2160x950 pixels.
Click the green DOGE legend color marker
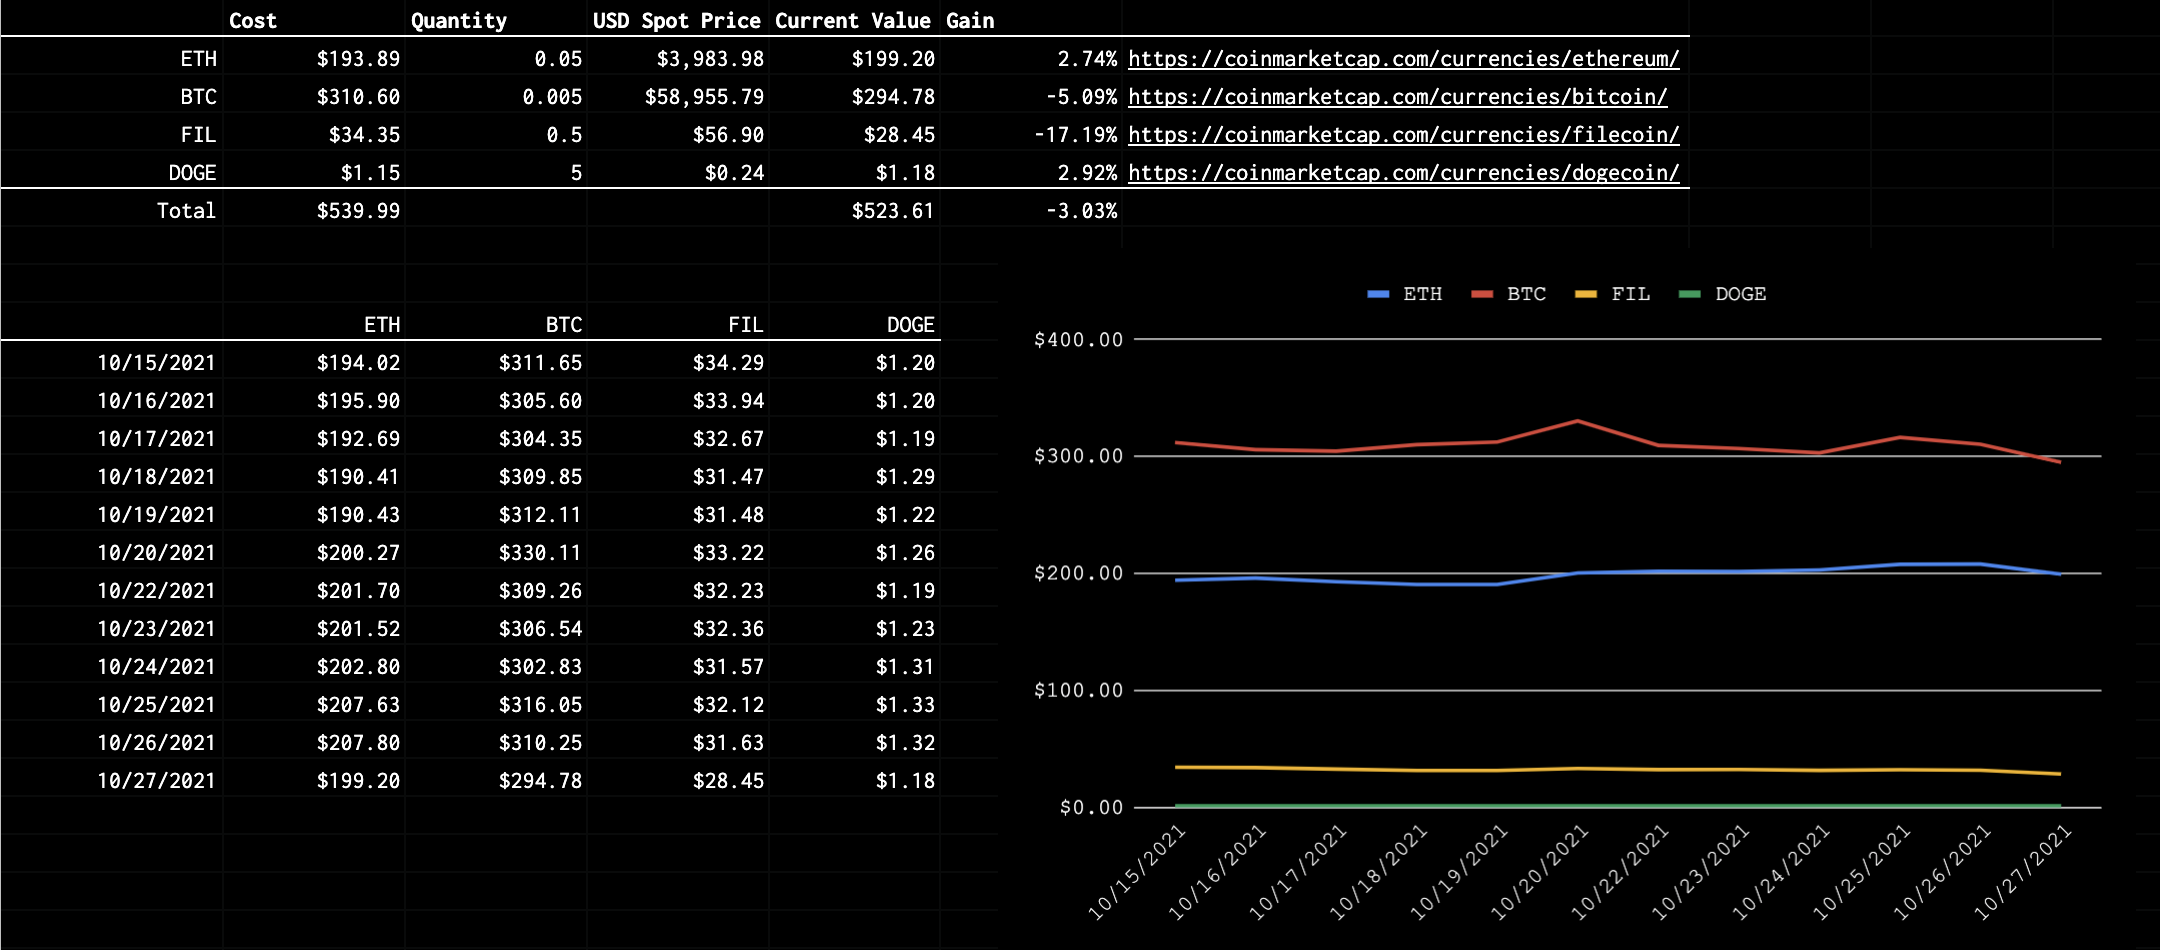[1692, 293]
